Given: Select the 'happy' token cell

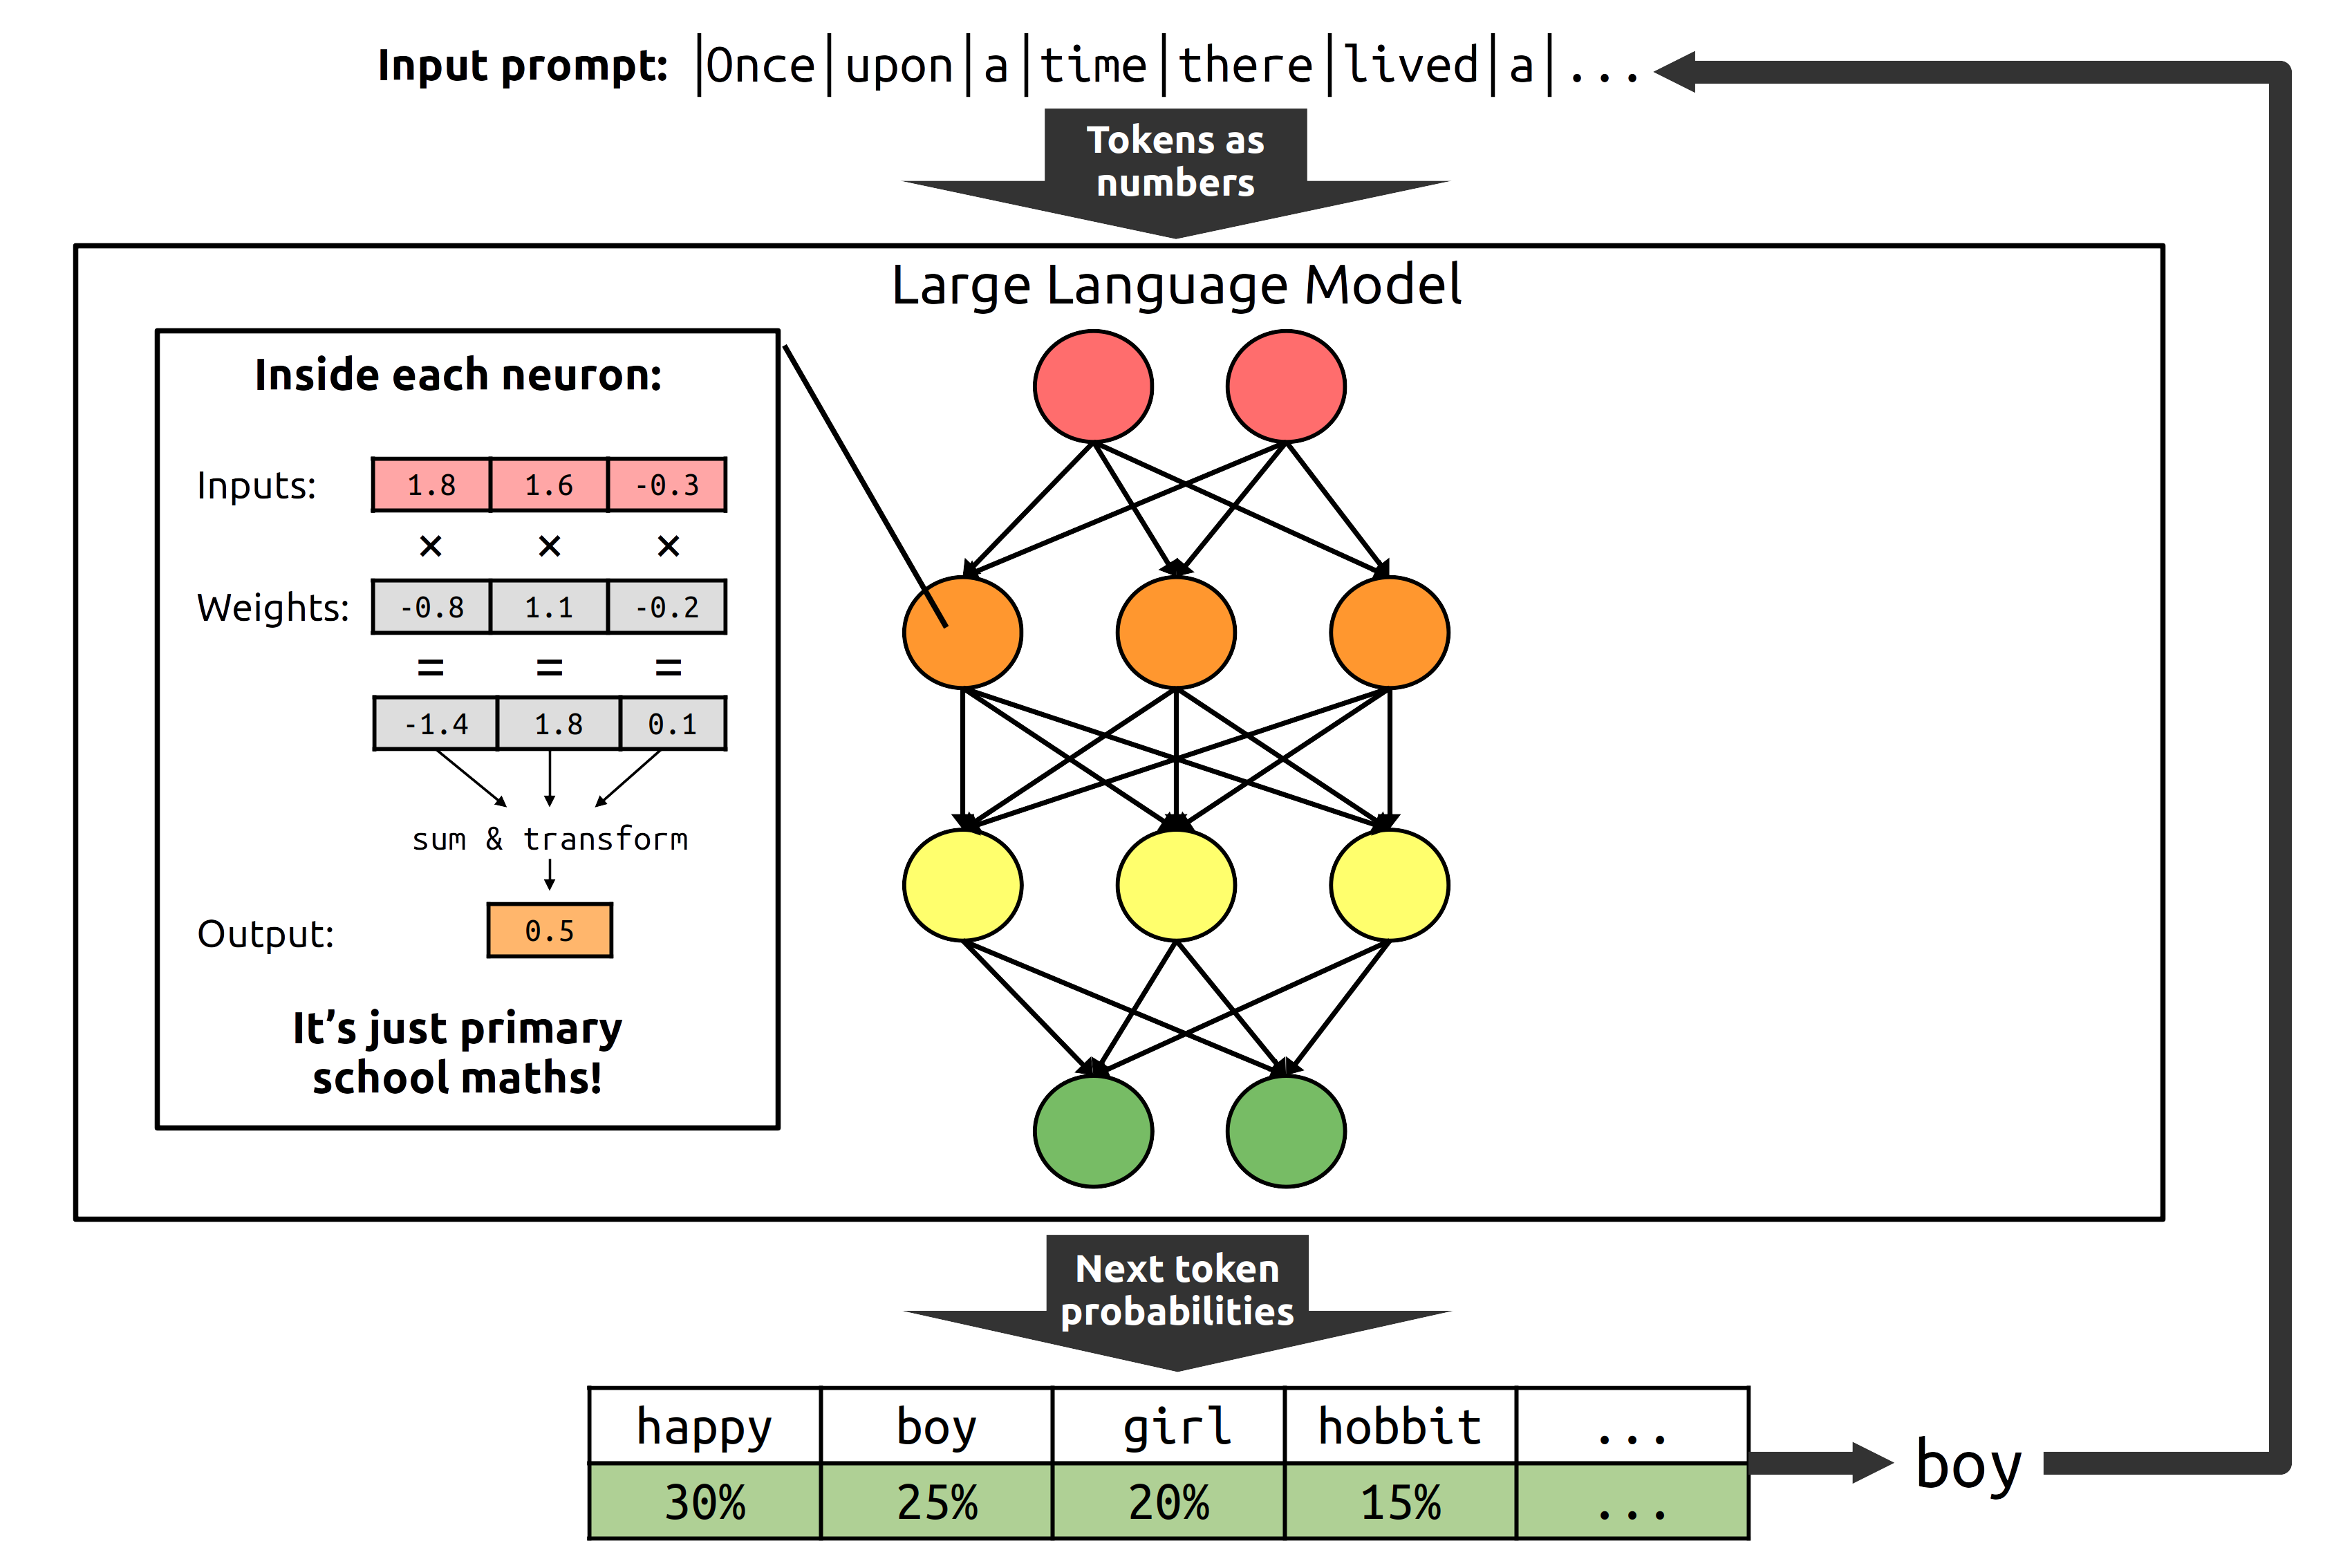Looking at the screenshot, I should click(705, 1426).
